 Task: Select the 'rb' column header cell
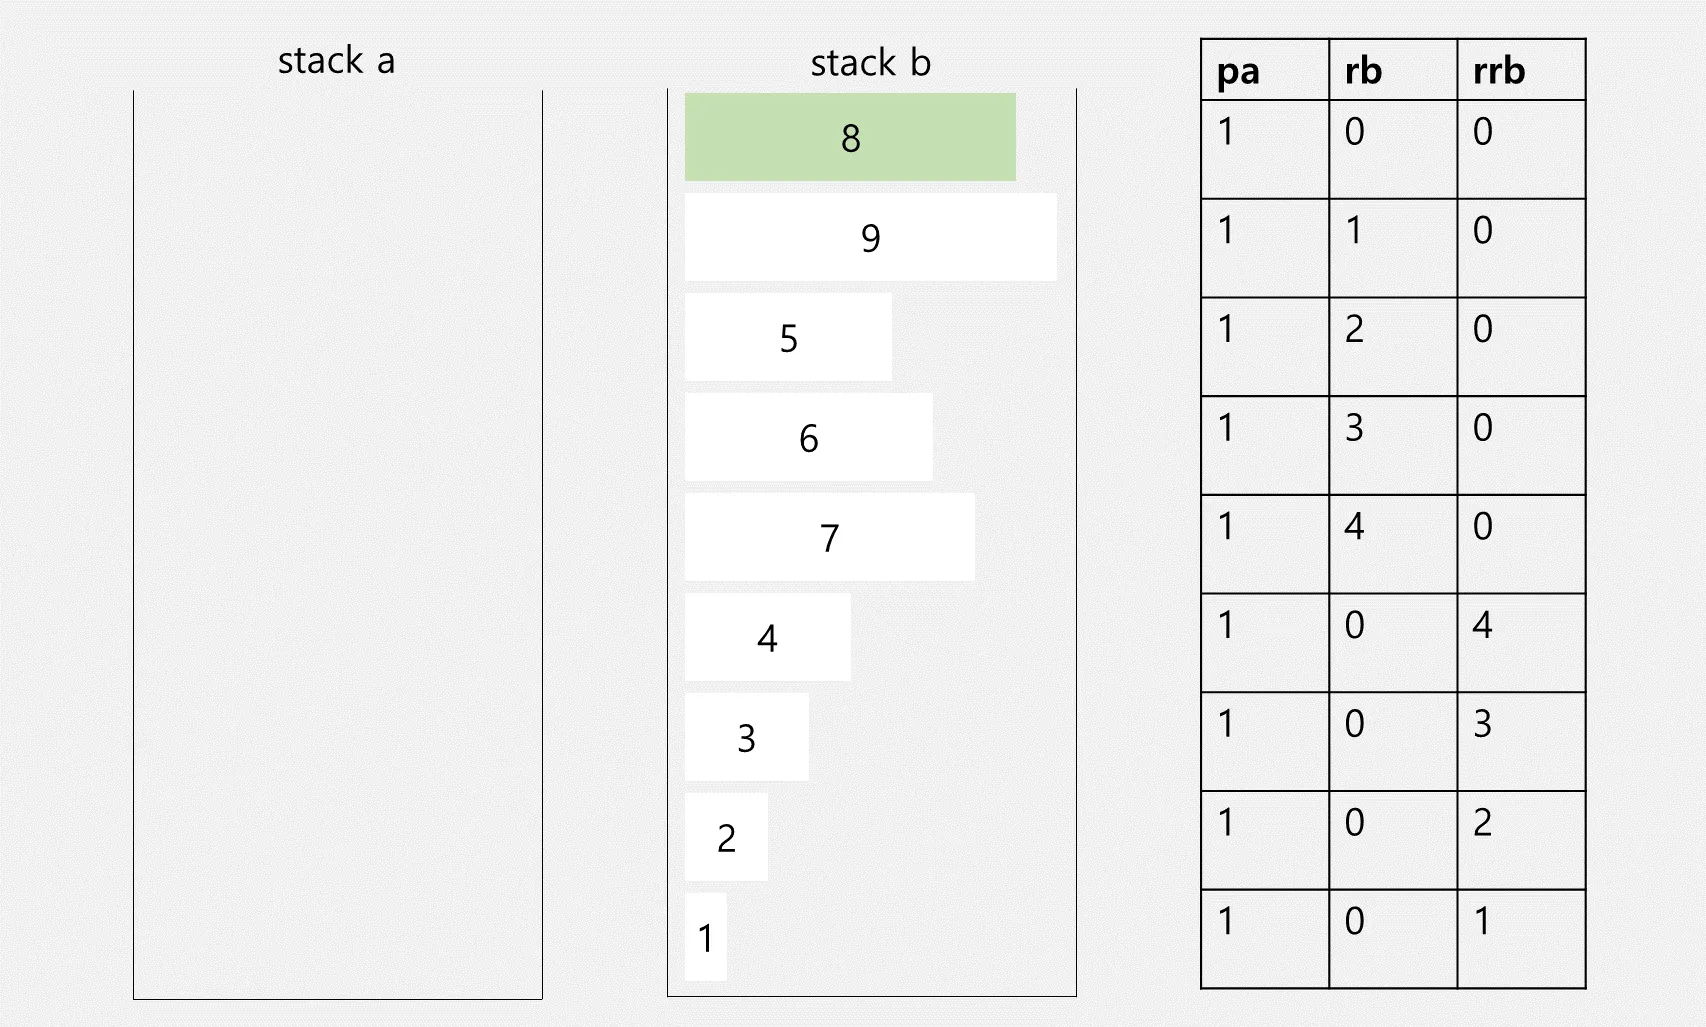pyautogui.click(x=1392, y=70)
